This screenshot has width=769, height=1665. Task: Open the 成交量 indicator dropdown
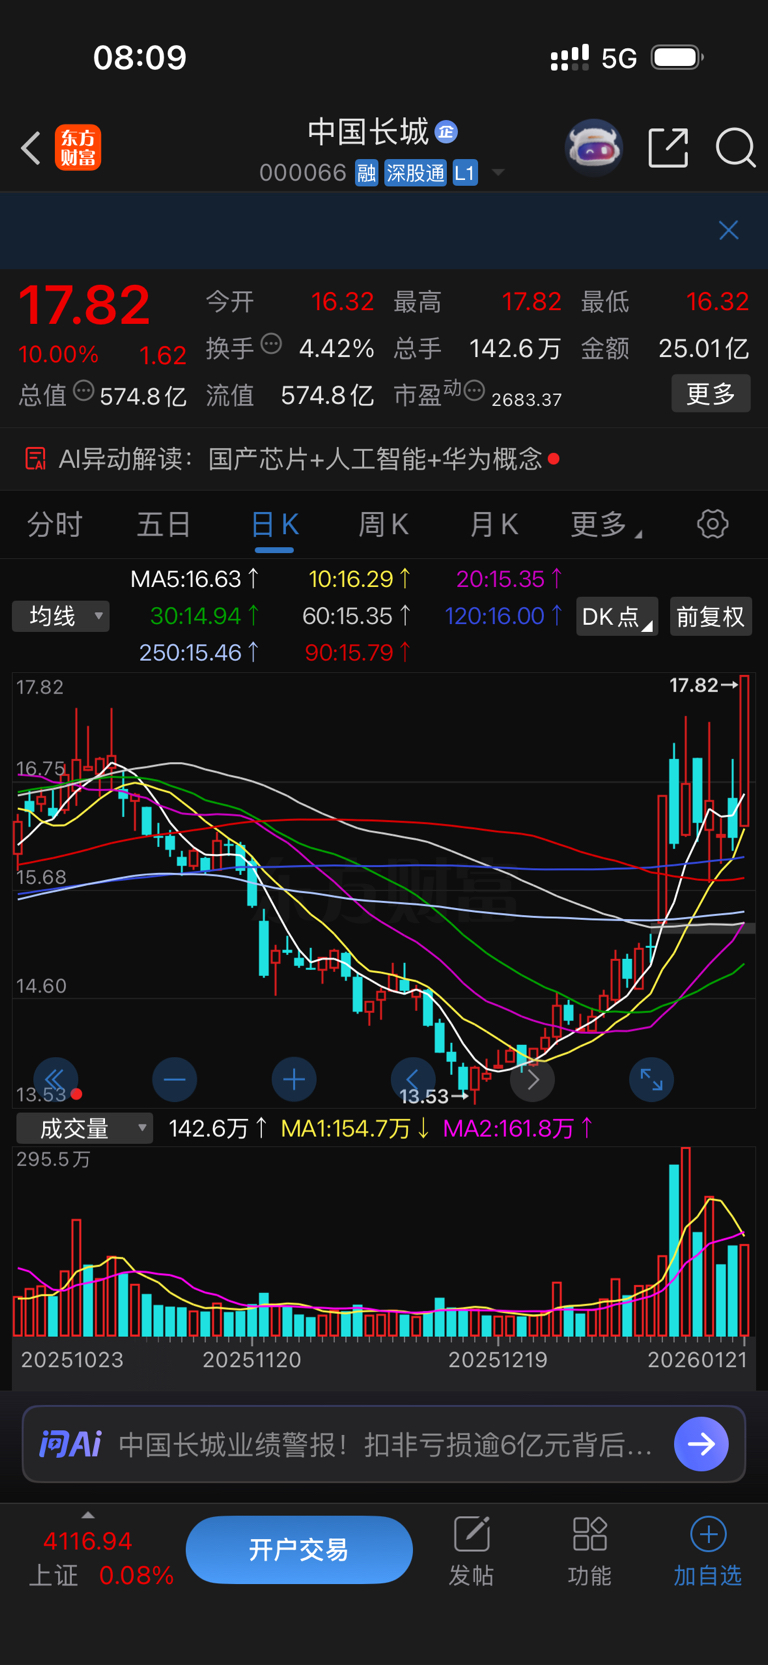pos(84,1129)
